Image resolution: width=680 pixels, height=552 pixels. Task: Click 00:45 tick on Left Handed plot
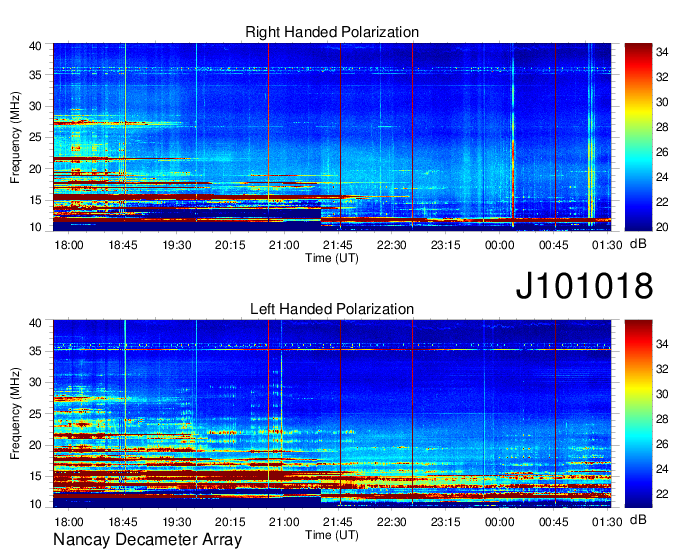(554, 522)
